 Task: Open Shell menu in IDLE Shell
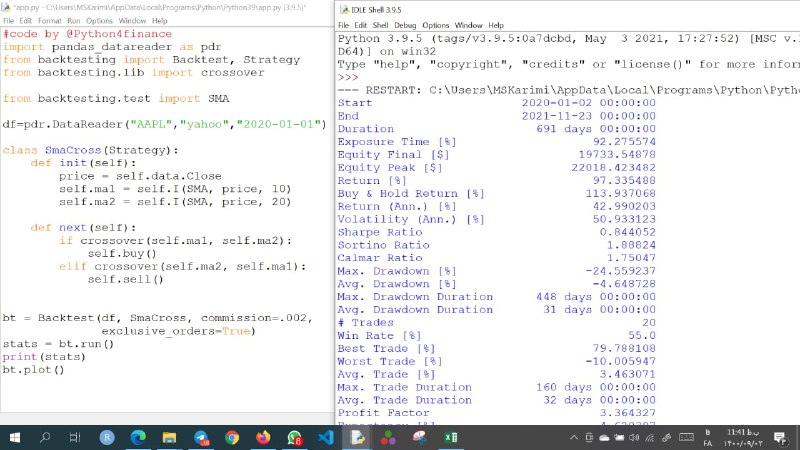[x=380, y=25]
